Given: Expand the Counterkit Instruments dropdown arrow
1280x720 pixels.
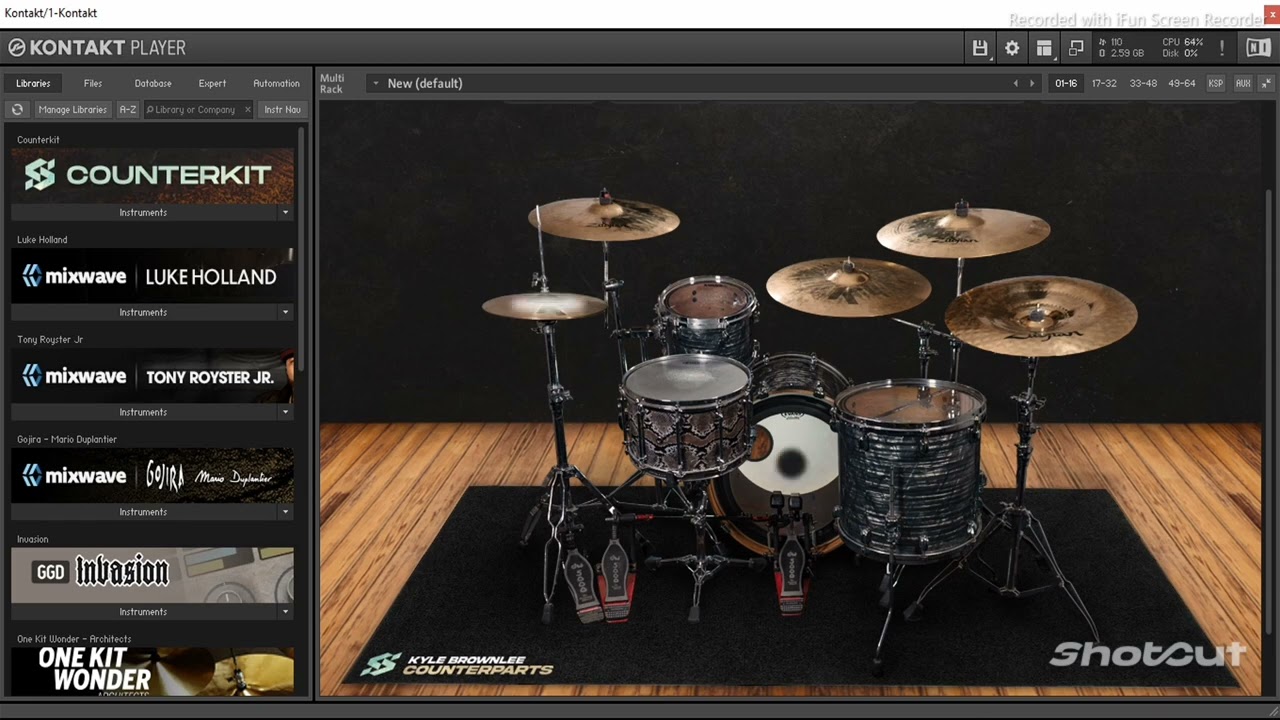Looking at the screenshot, I should (285, 212).
